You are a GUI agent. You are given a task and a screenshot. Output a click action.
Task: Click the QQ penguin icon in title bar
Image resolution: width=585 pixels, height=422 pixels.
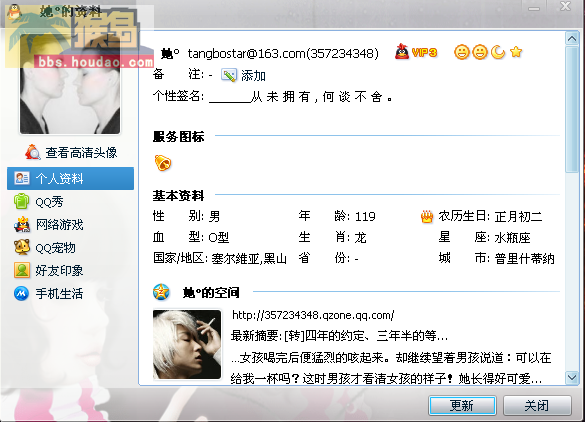tap(15, 11)
